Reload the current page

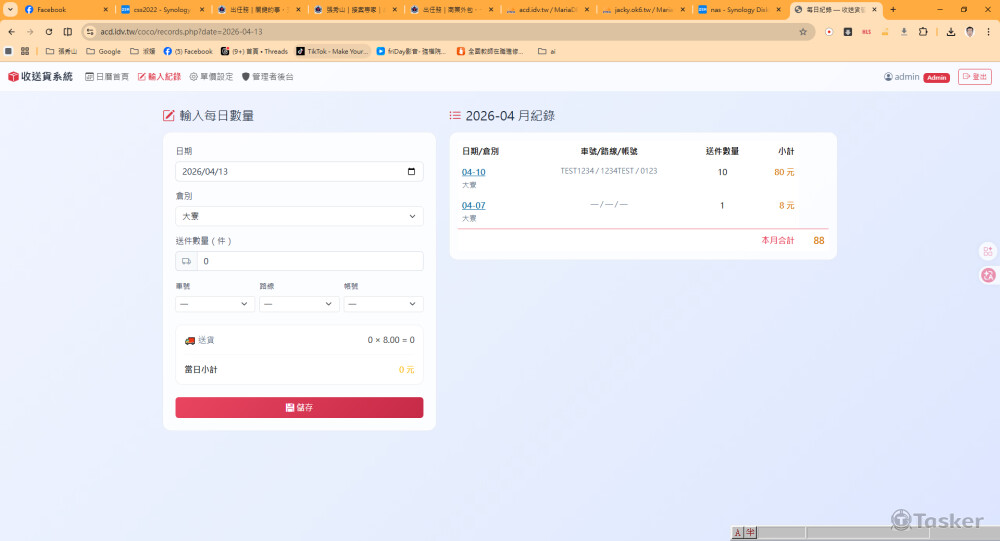[48, 31]
